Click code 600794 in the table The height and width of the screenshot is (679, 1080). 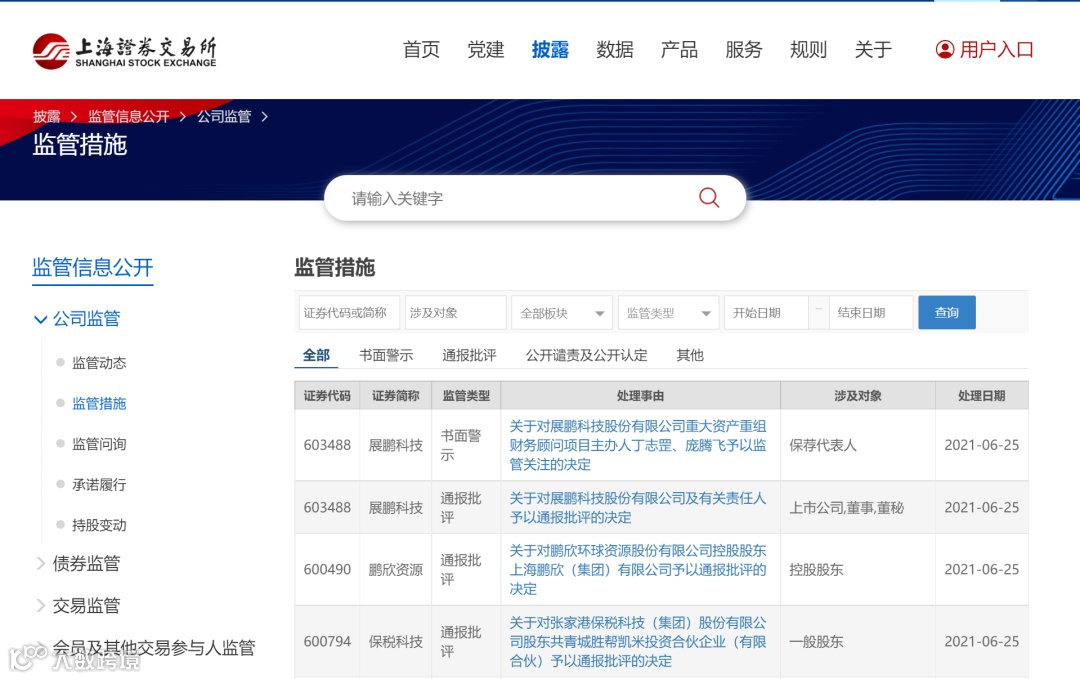[327, 642]
